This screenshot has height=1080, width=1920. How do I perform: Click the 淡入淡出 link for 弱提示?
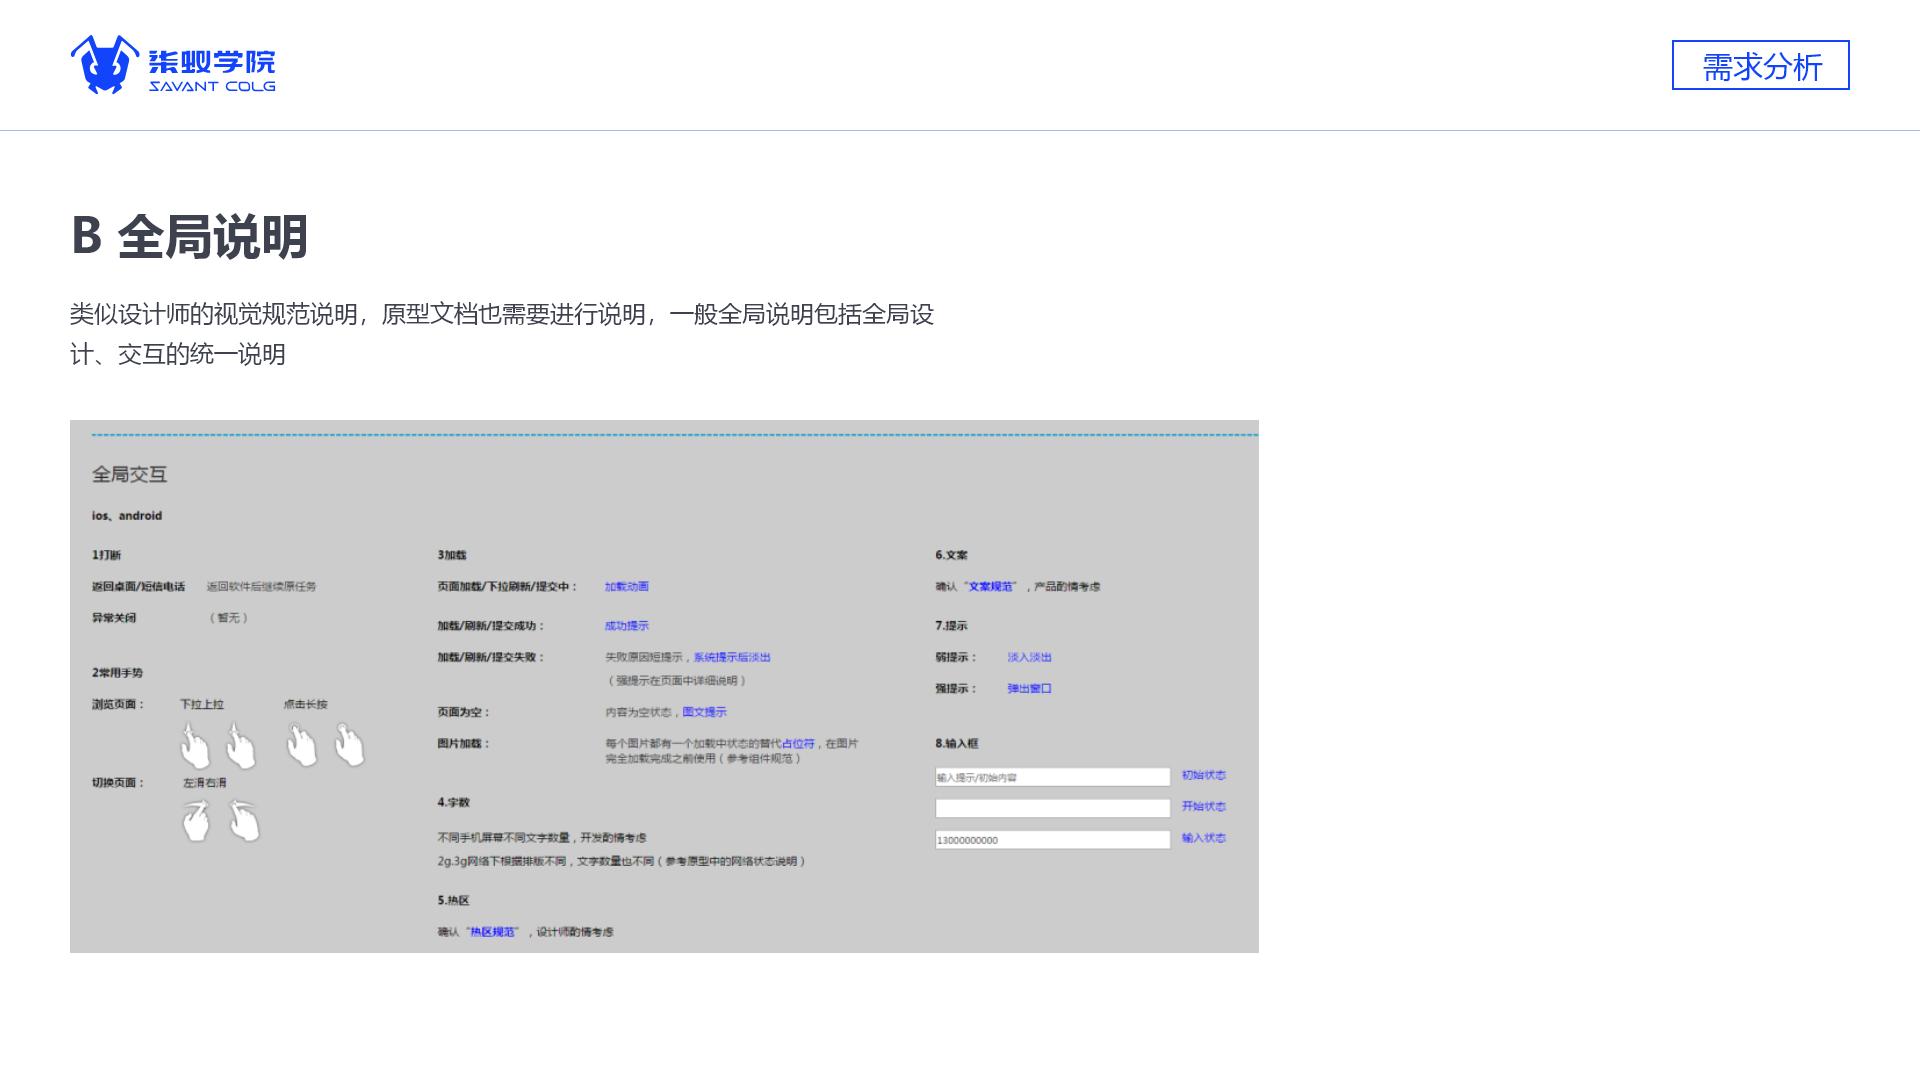pyautogui.click(x=1029, y=658)
